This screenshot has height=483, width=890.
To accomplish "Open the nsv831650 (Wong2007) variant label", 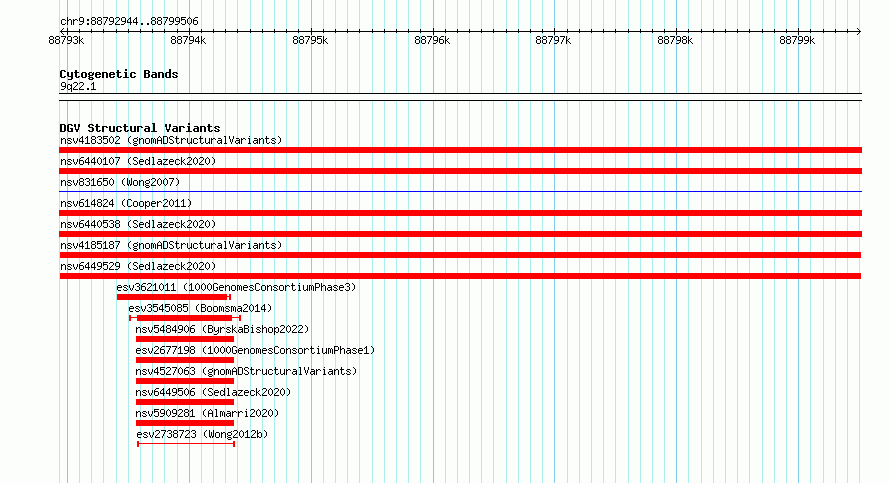I will (x=120, y=182).
